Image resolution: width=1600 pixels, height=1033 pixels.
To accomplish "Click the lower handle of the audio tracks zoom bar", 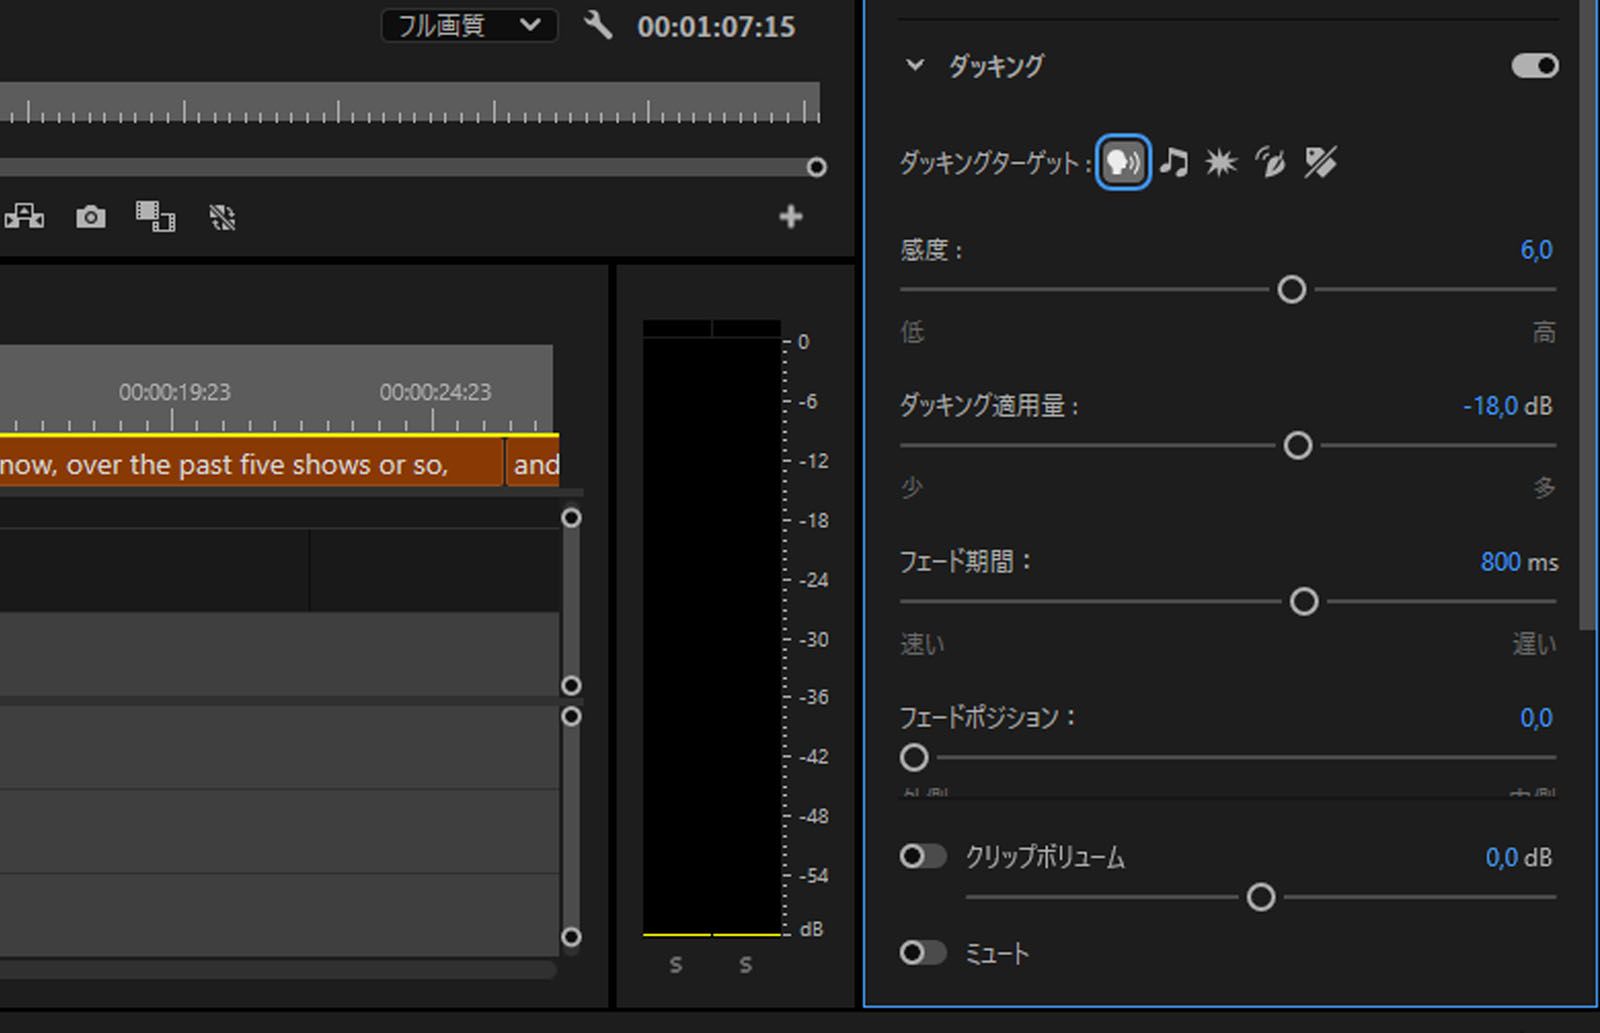I will 571,937.
